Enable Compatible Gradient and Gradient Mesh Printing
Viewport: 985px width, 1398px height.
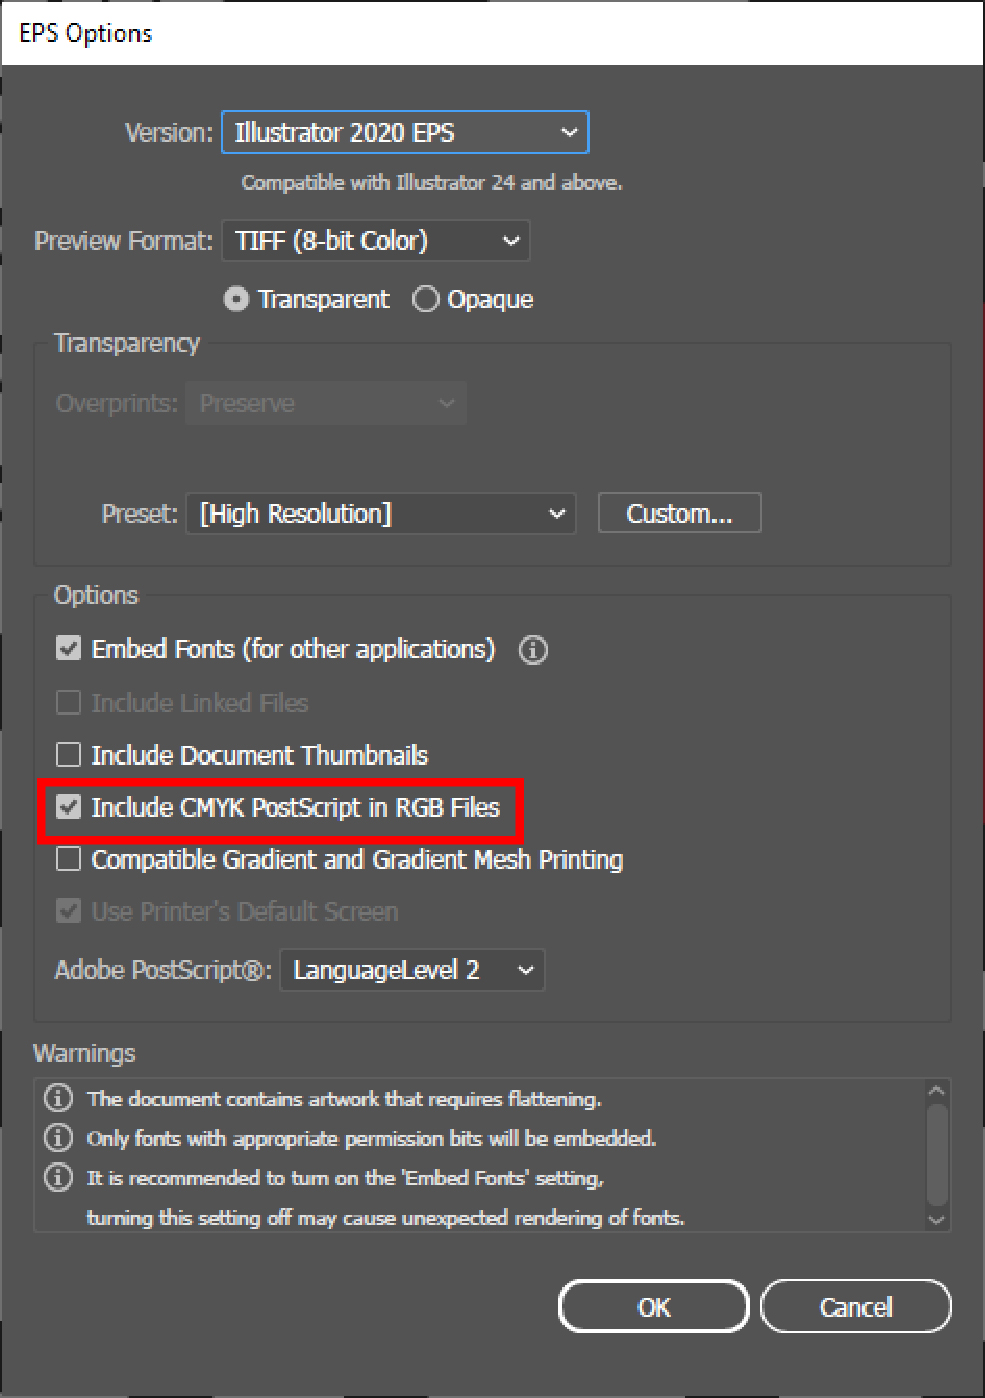[68, 859]
